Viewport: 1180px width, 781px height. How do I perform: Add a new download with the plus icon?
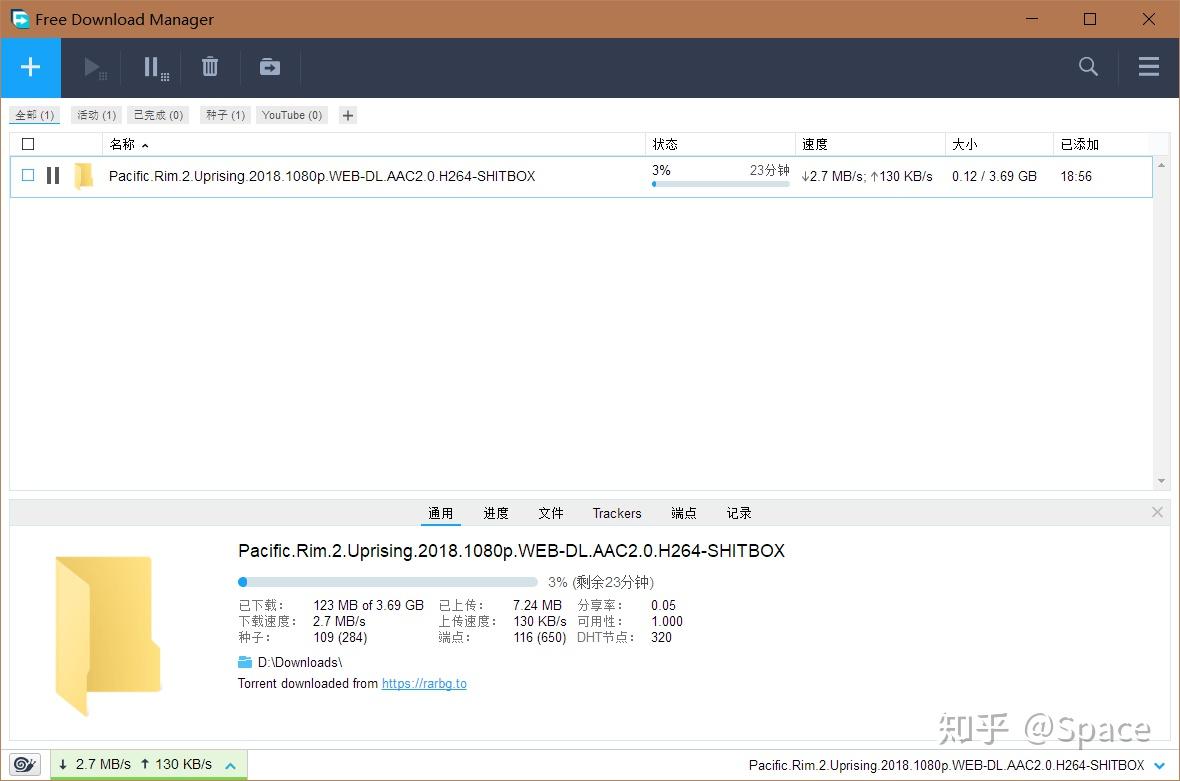point(30,67)
